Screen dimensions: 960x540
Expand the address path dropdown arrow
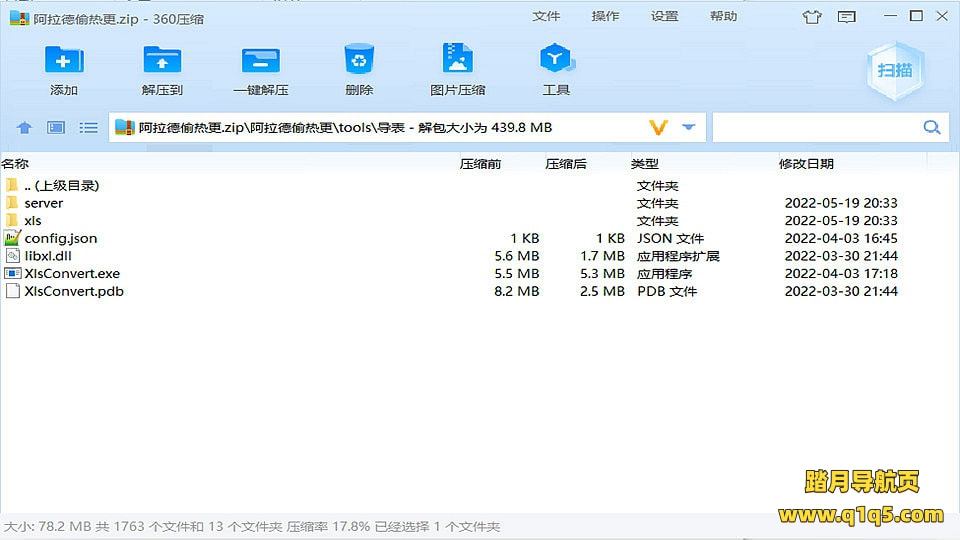click(x=688, y=127)
